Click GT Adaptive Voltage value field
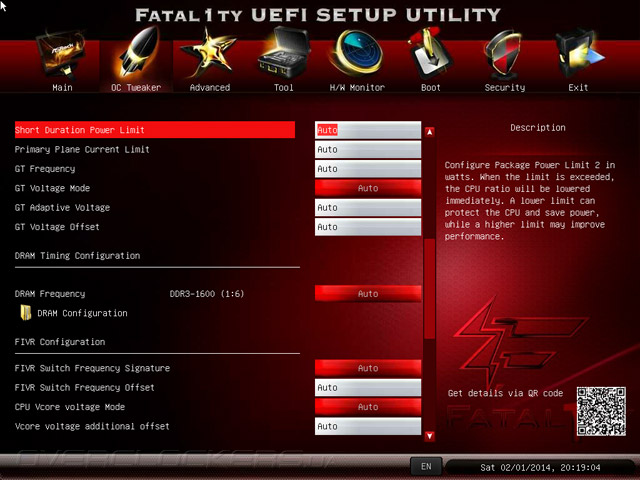The height and width of the screenshot is (480, 640). pyautogui.click(x=368, y=207)
